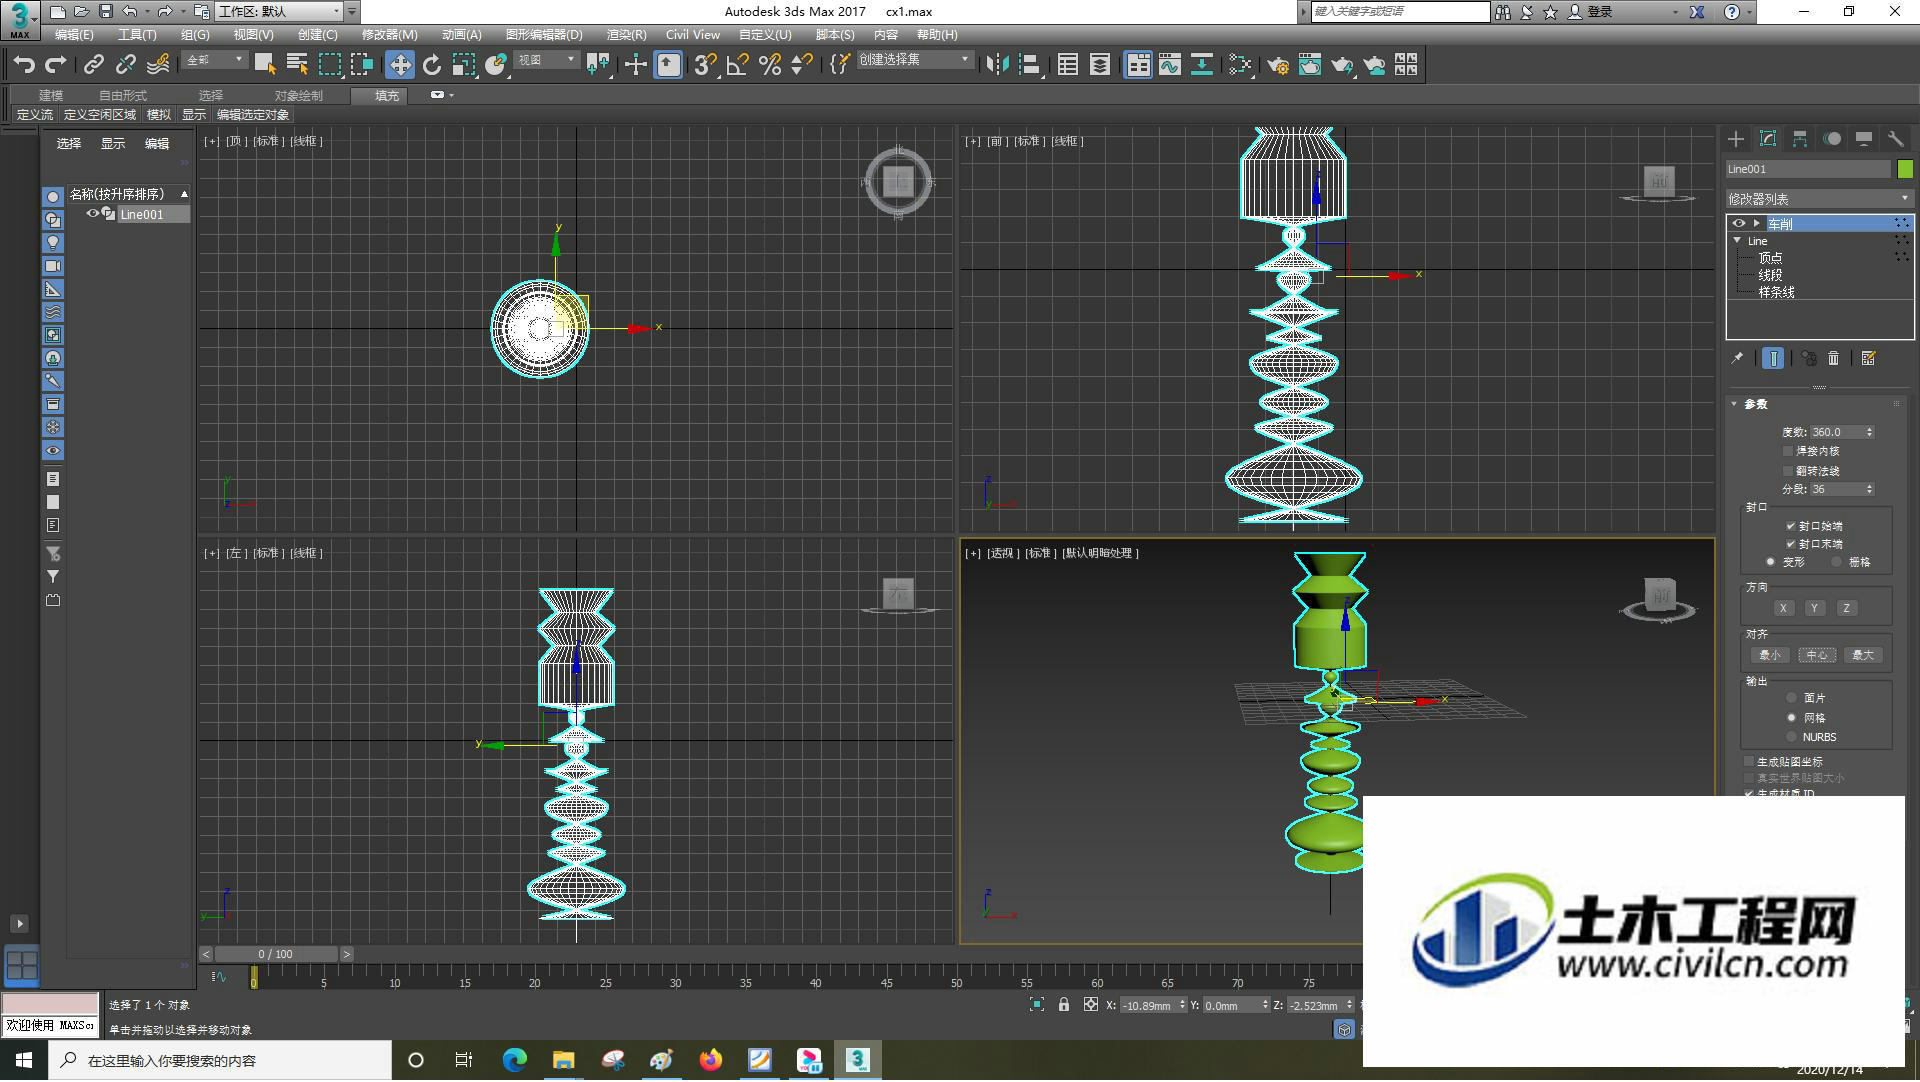This screenshot has height=1082, width=1920.
Task: Hide Line001 using its eye icon
Action: pyautogui.click(x=93, y=214)
